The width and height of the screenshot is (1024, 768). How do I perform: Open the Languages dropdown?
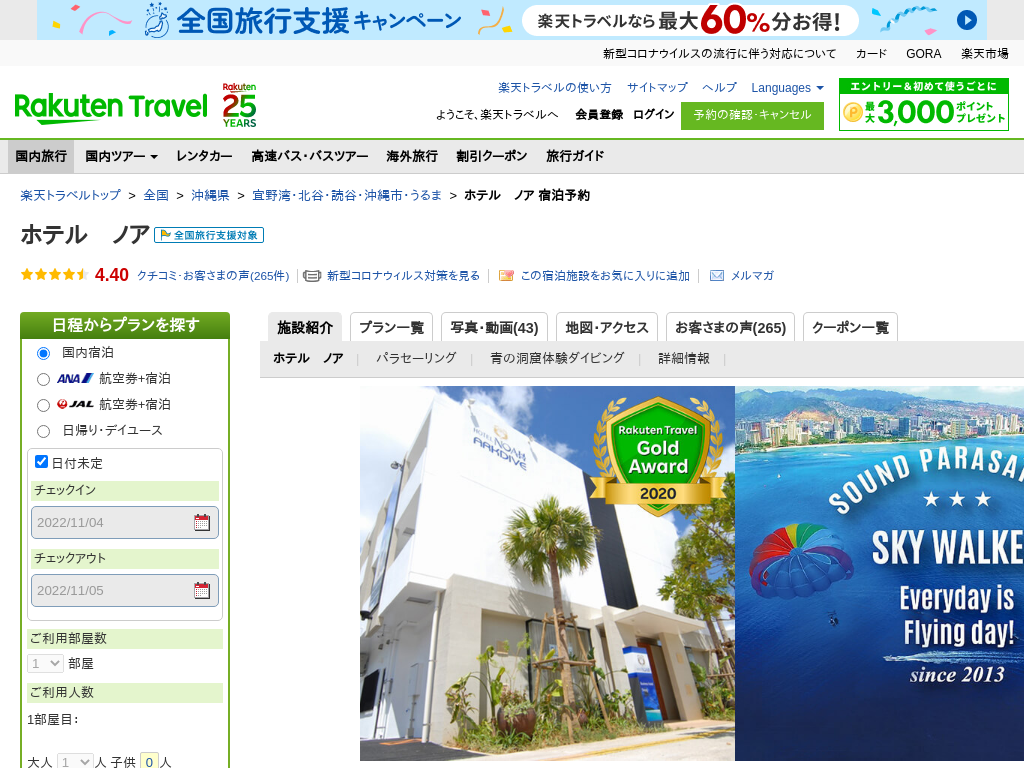tap(787, 88)
